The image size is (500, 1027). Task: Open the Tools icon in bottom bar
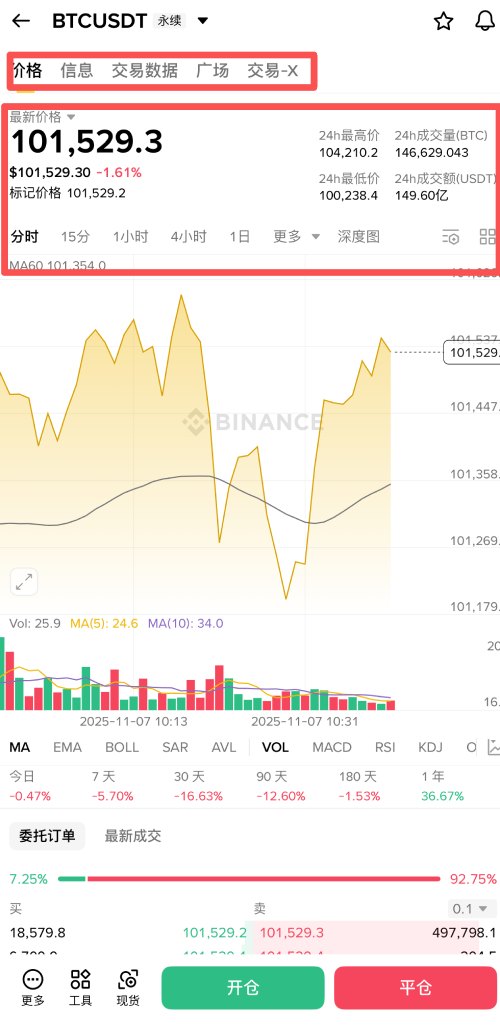tap(80, 988)
